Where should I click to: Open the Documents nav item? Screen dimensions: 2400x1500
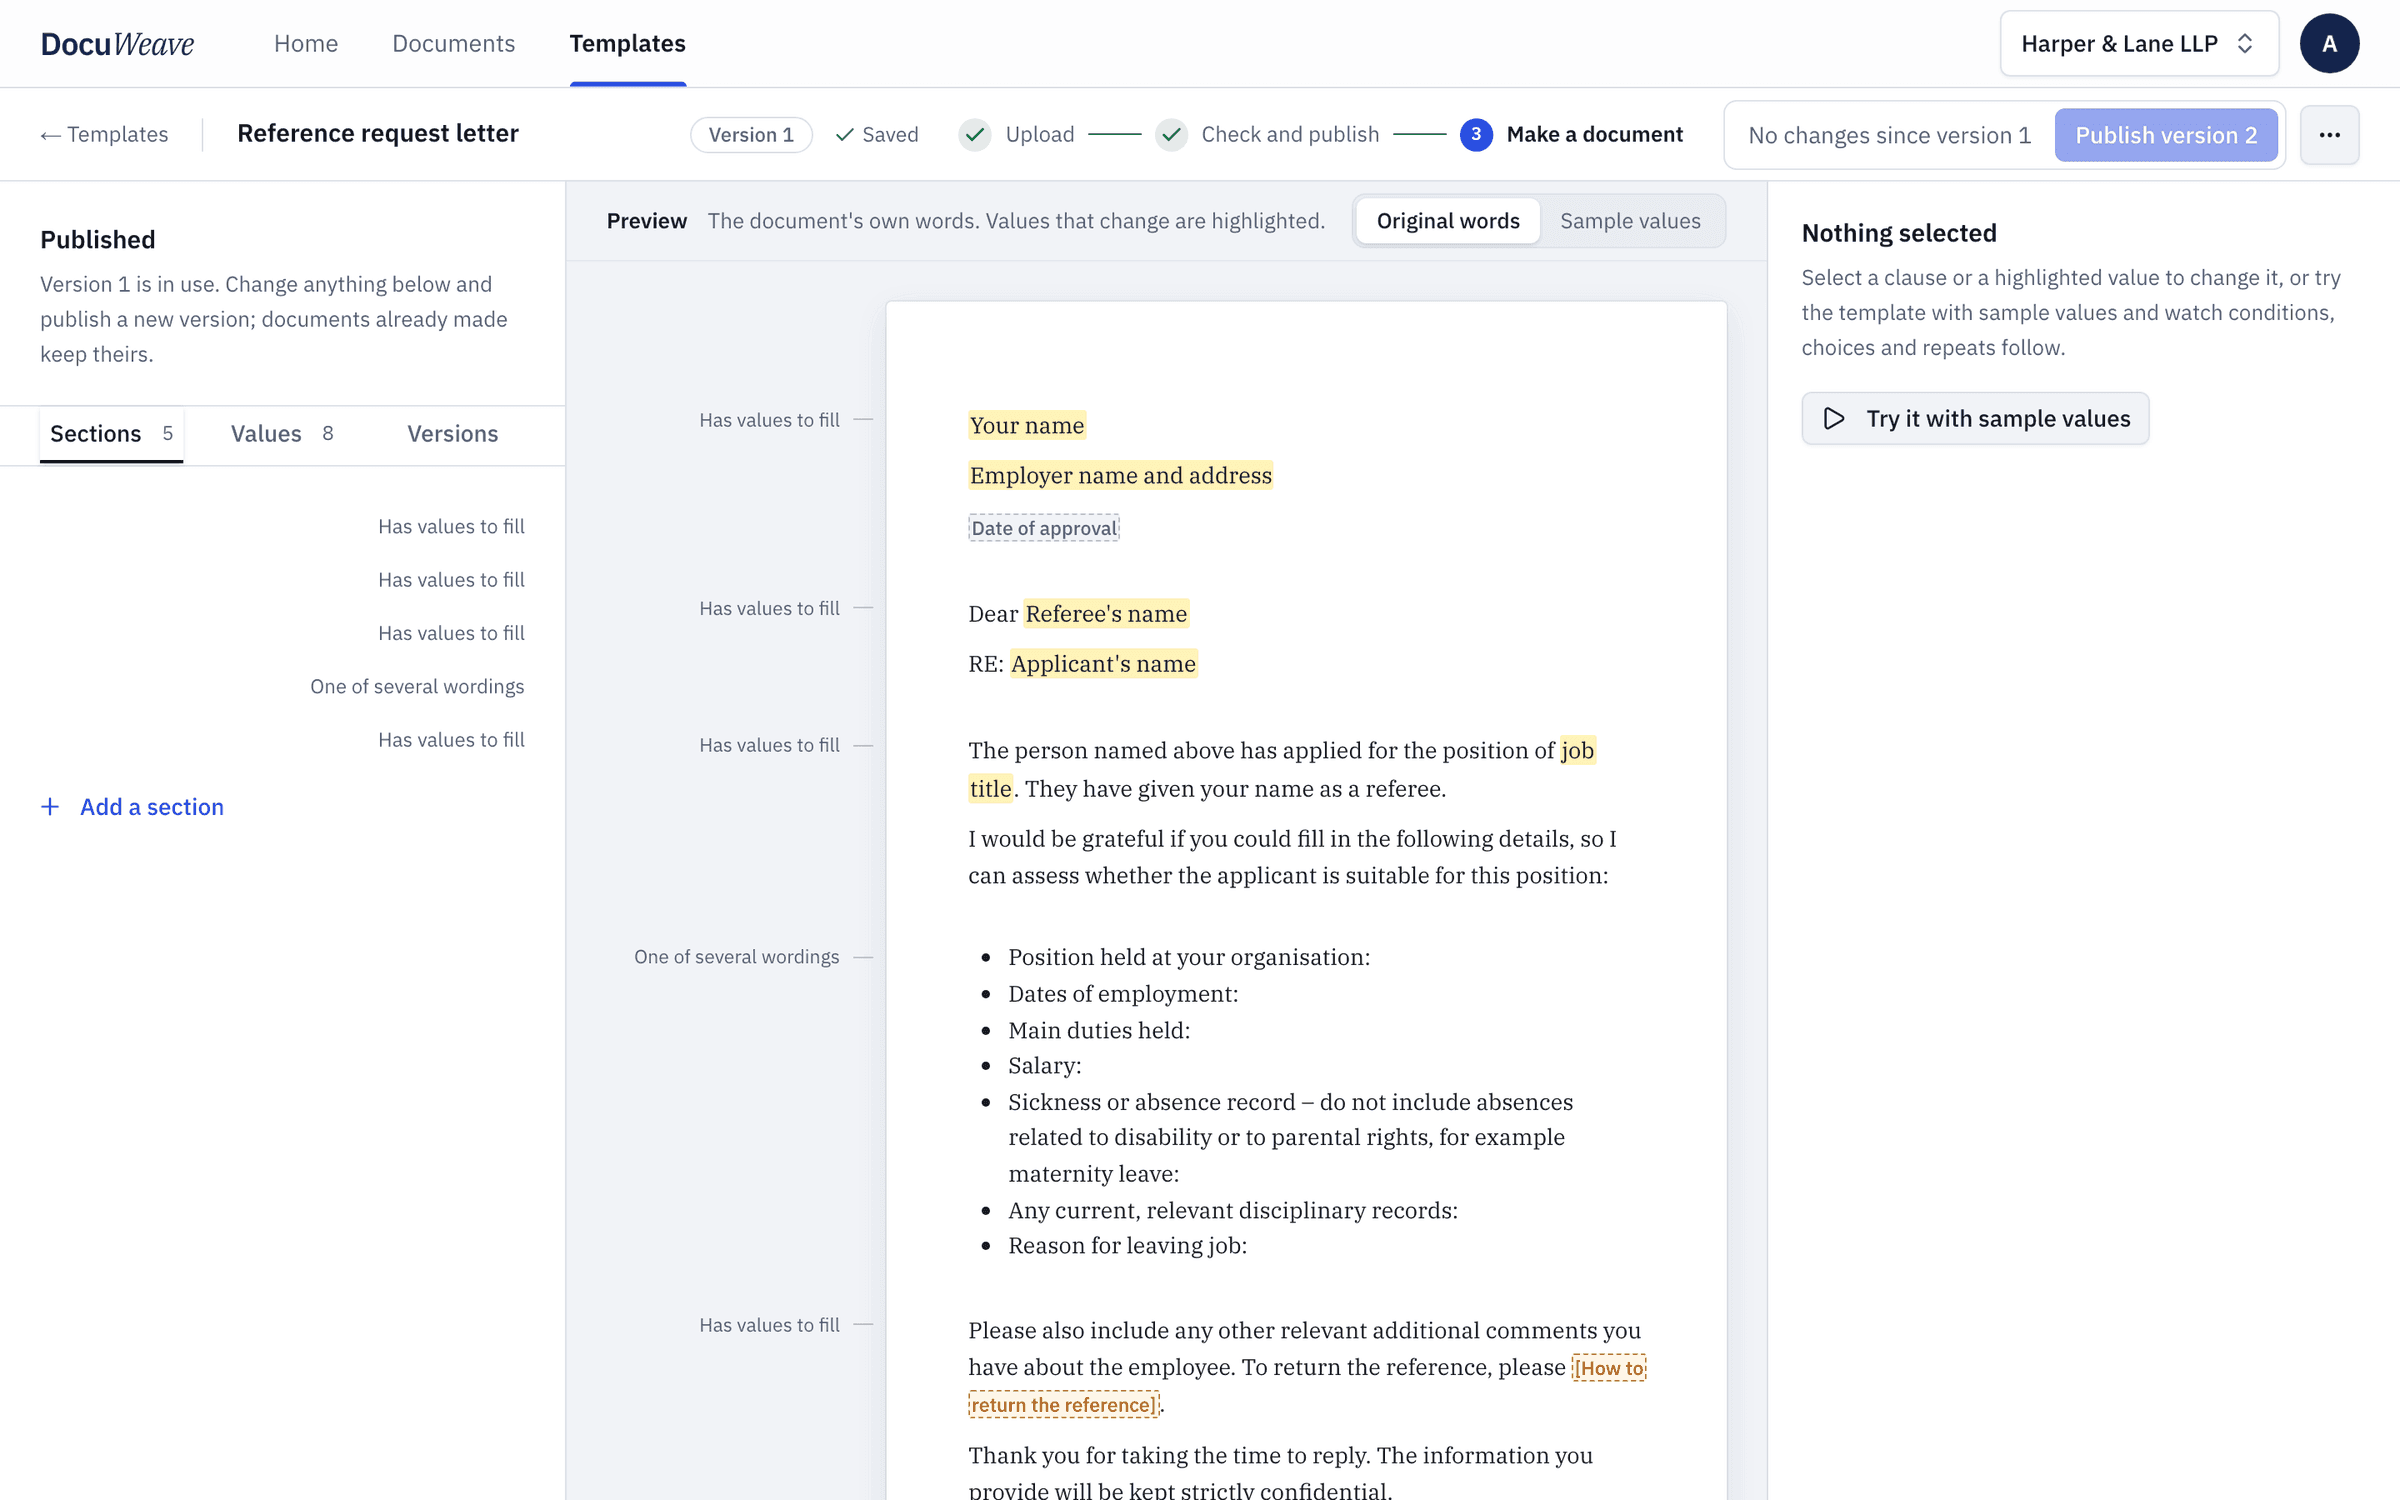(453, 44)
